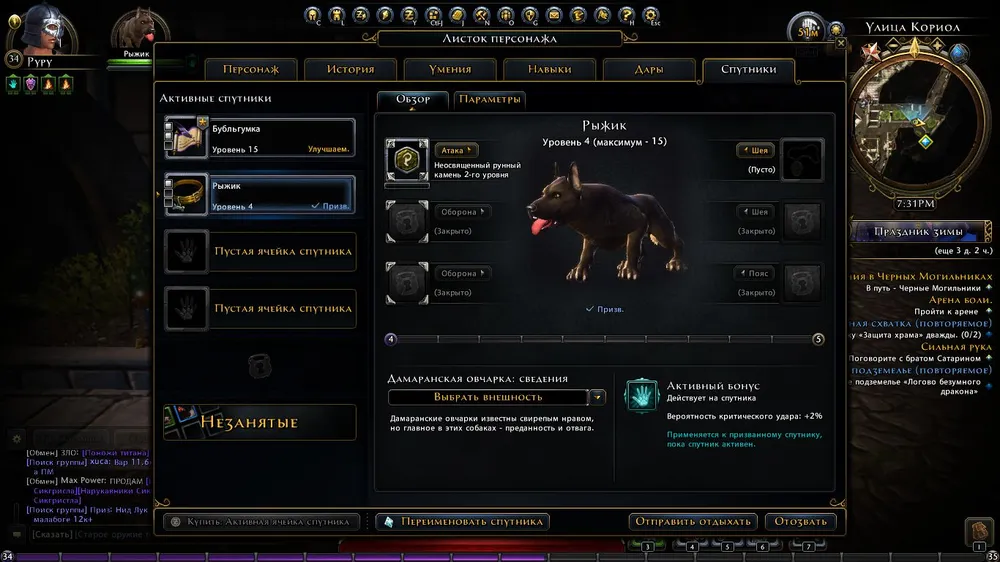Expand the Выбрать внешность dropdown arrow
1000x562 pixels.
pyautogui.click(x=598, y=397)
